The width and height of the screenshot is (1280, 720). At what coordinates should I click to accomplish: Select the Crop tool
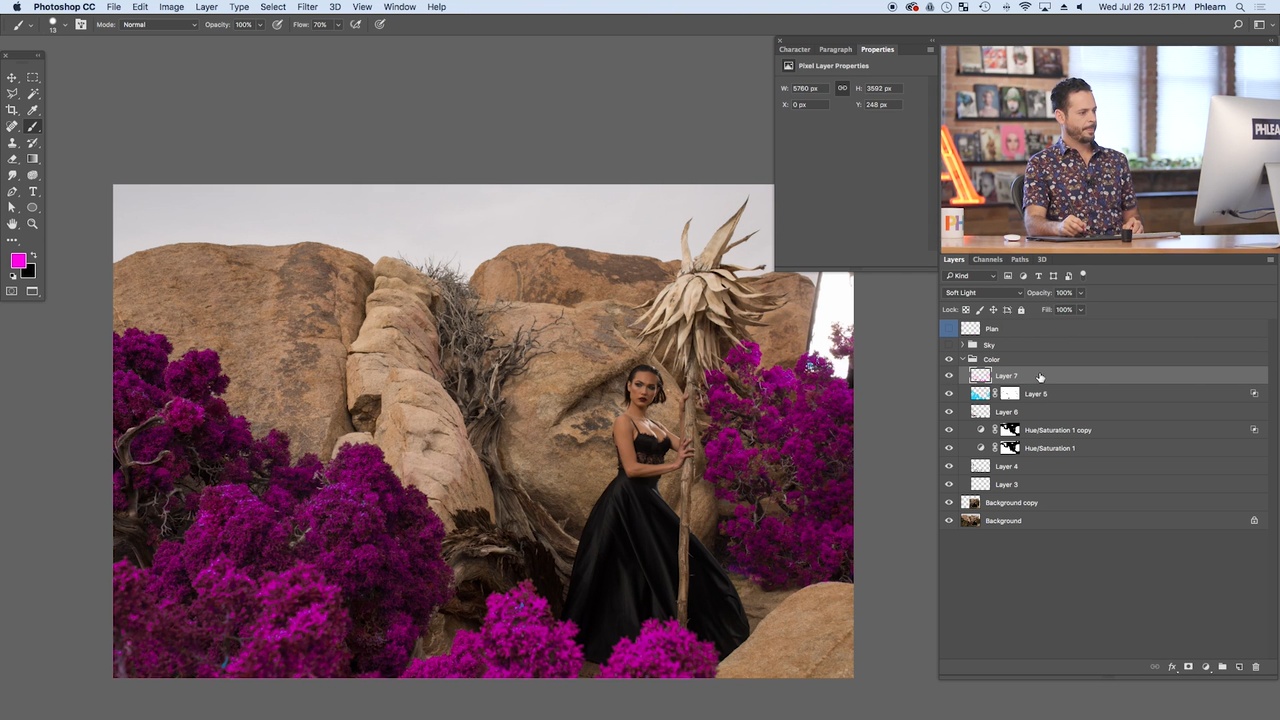[x=12, y=110]
